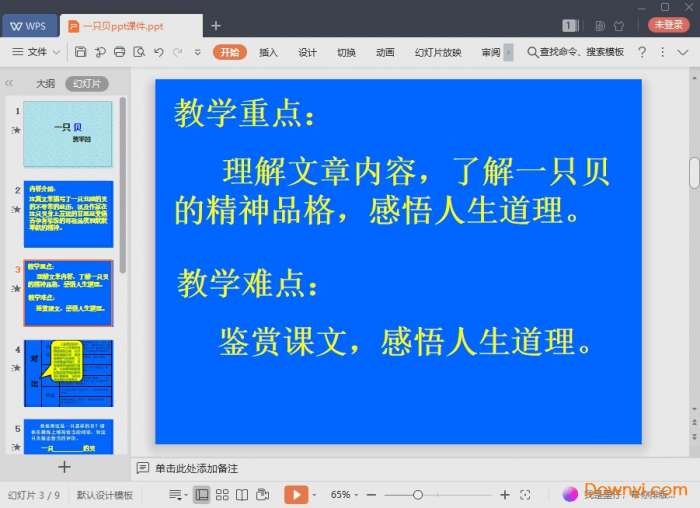Switch panel to 大纲 outline view

46,83
